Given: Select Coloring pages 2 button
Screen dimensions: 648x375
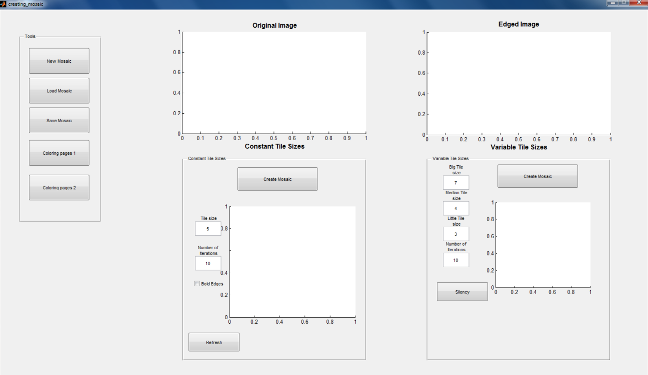Looking at the screenshot, I should click(x=59, y=188).
